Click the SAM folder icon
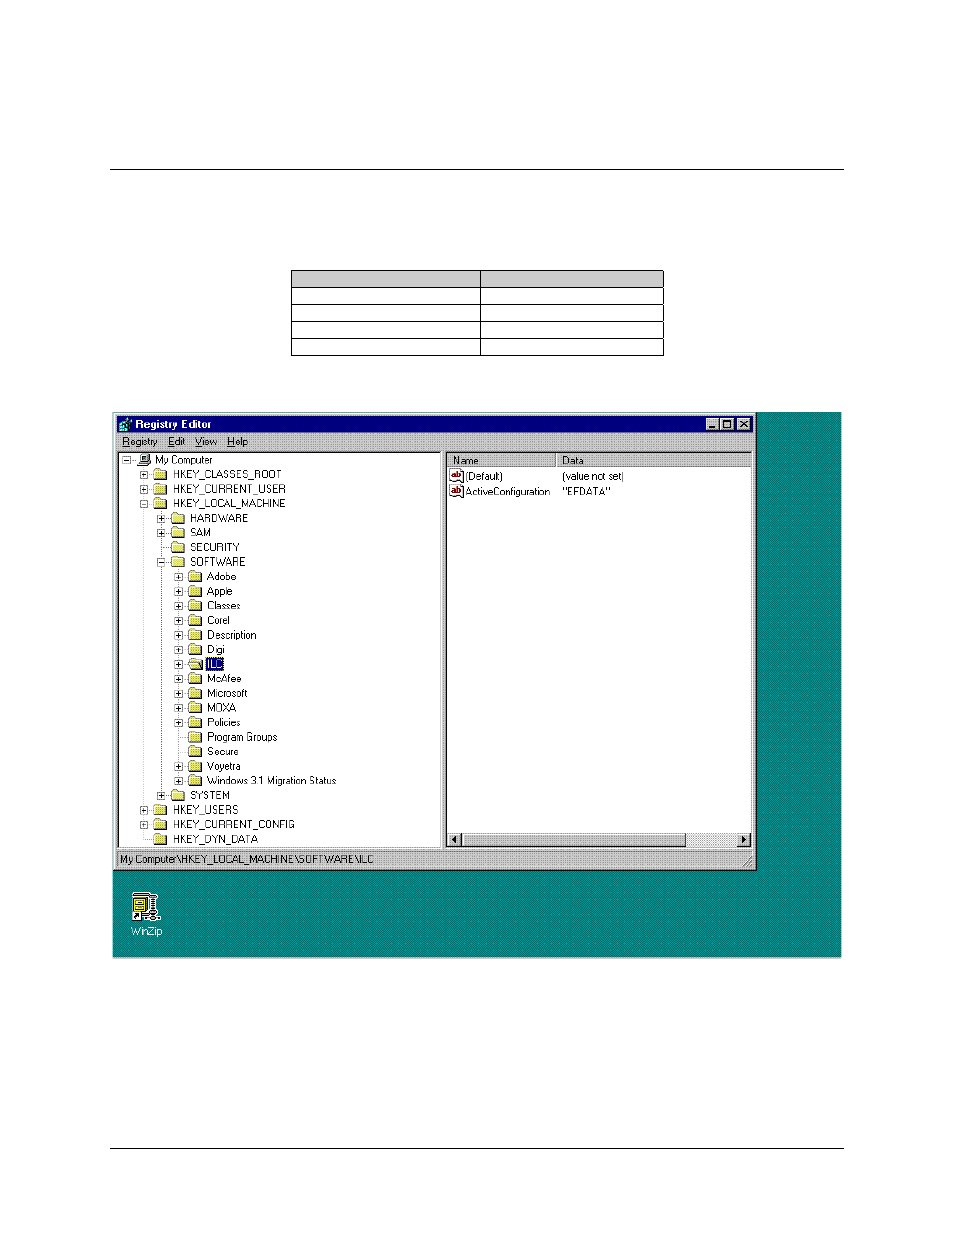The height and width of the screenshot is (1235, 954). [x=178, y=533]
